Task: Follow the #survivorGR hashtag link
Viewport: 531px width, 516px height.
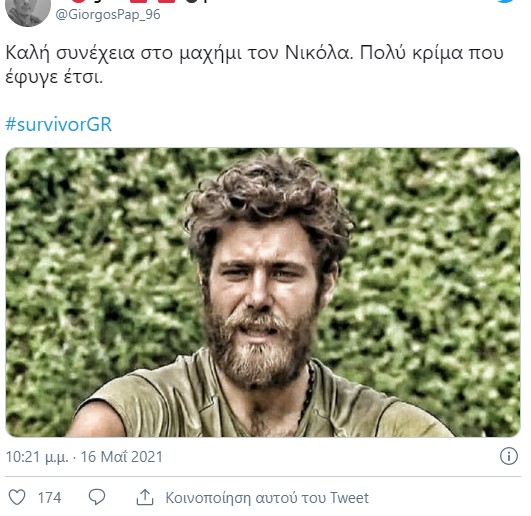Action: tap(58, 124)
